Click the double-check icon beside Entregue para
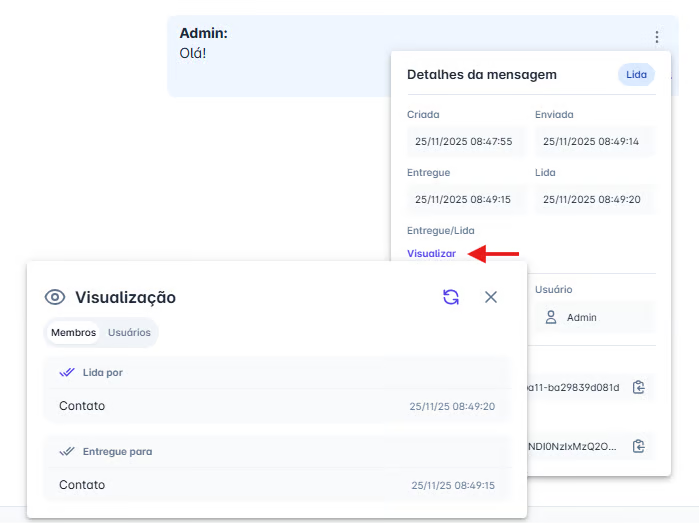The height and width of the screenshot is (523, 699). point(67,451)
